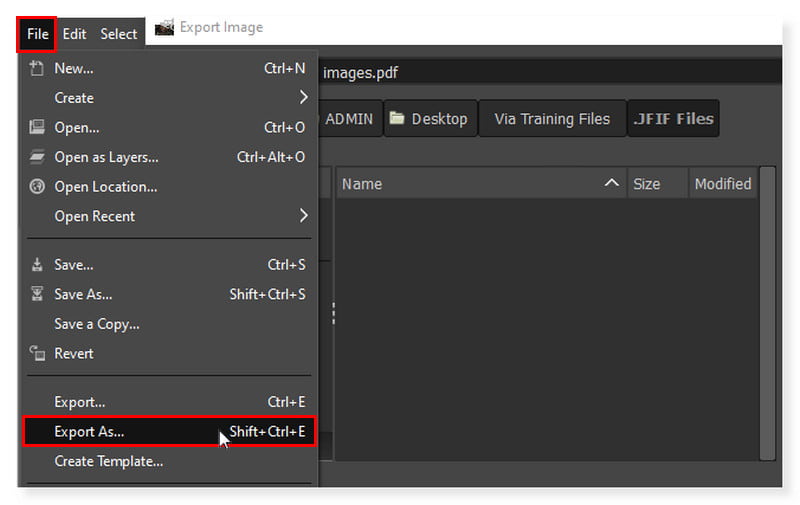800x505 pixels.
Task: Click the Save As icon
Action: (x=37, y=294)
